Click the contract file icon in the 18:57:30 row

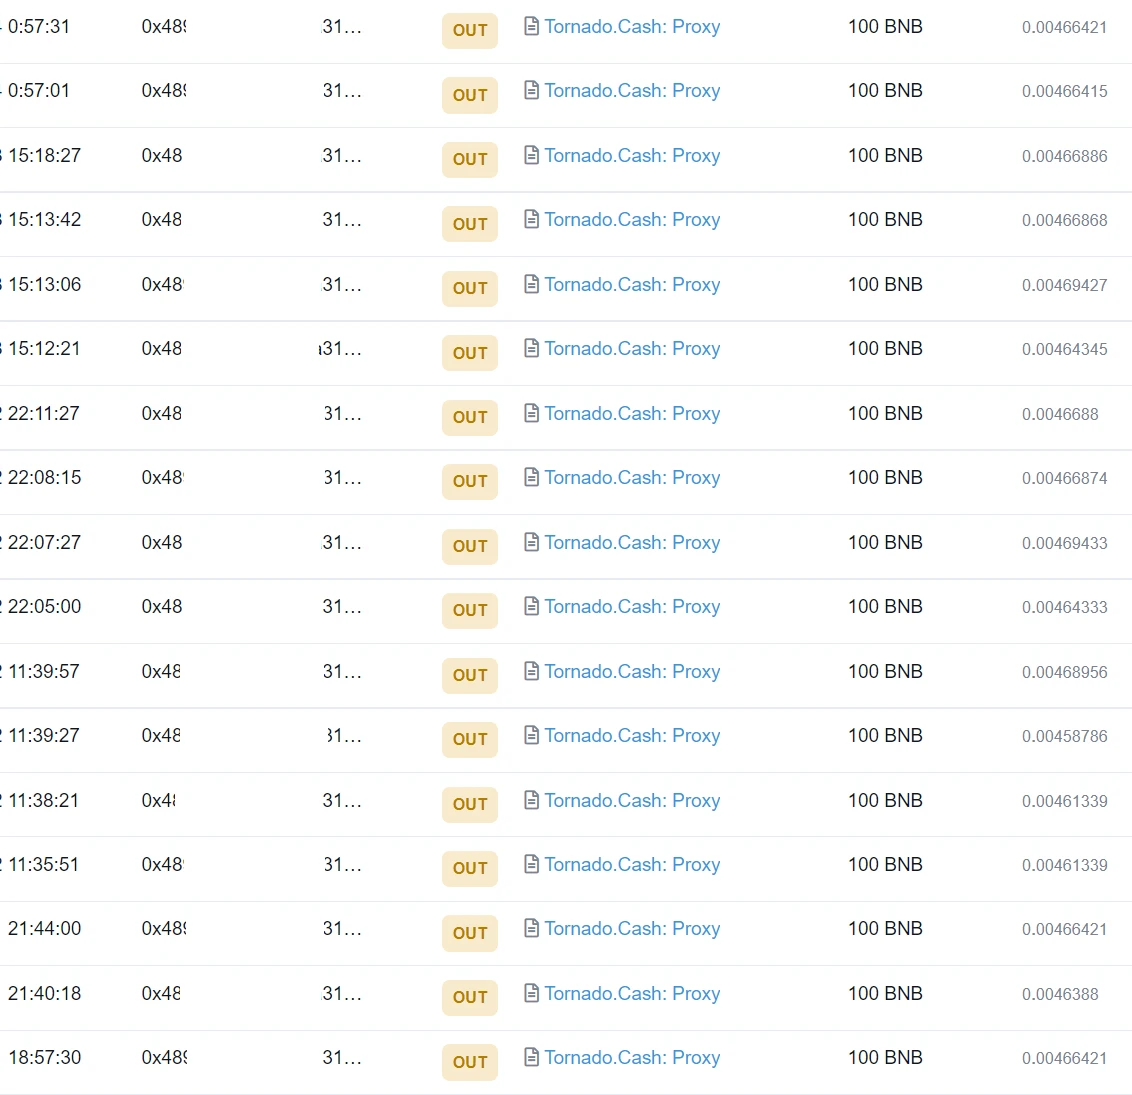coord(531,1057)
